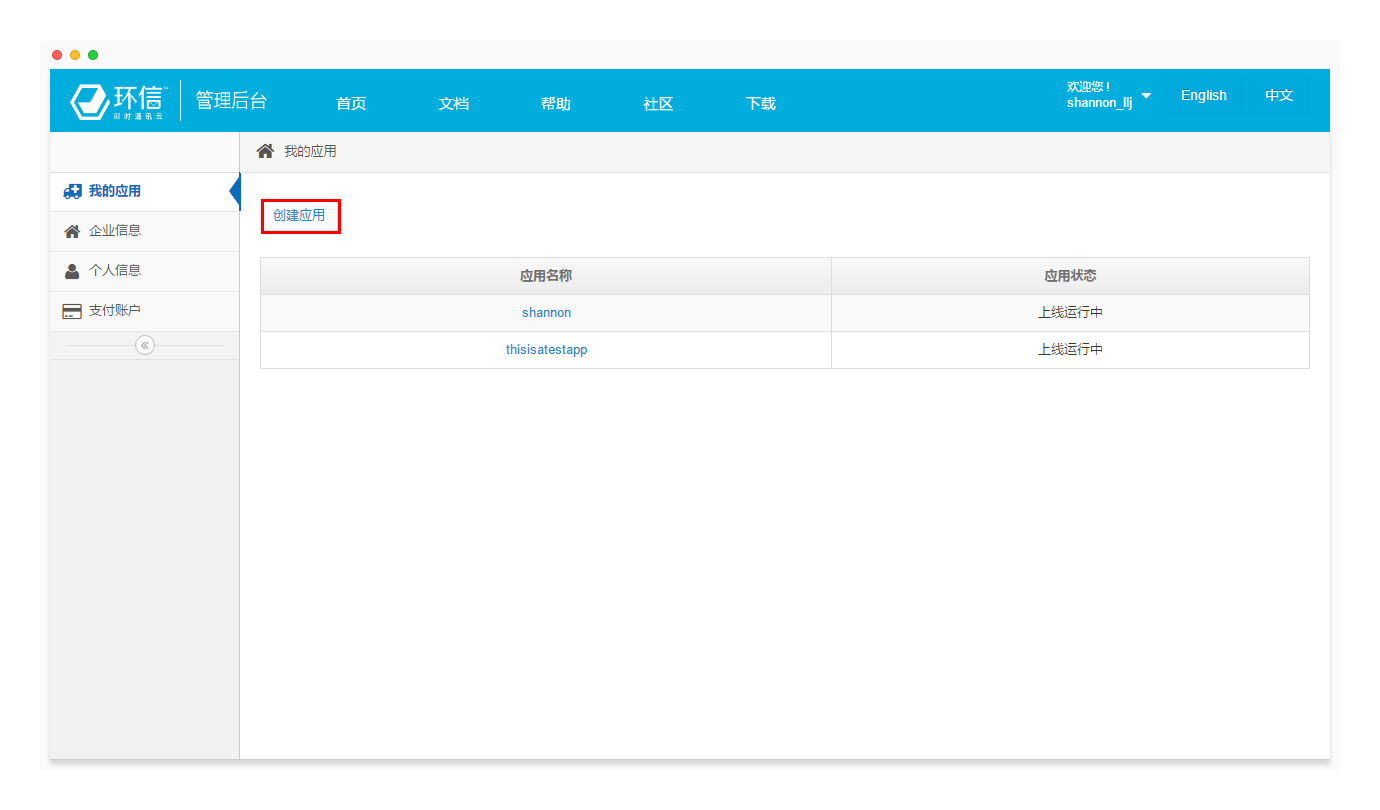Go to 帮助 in top navigation

pos(555,103)
